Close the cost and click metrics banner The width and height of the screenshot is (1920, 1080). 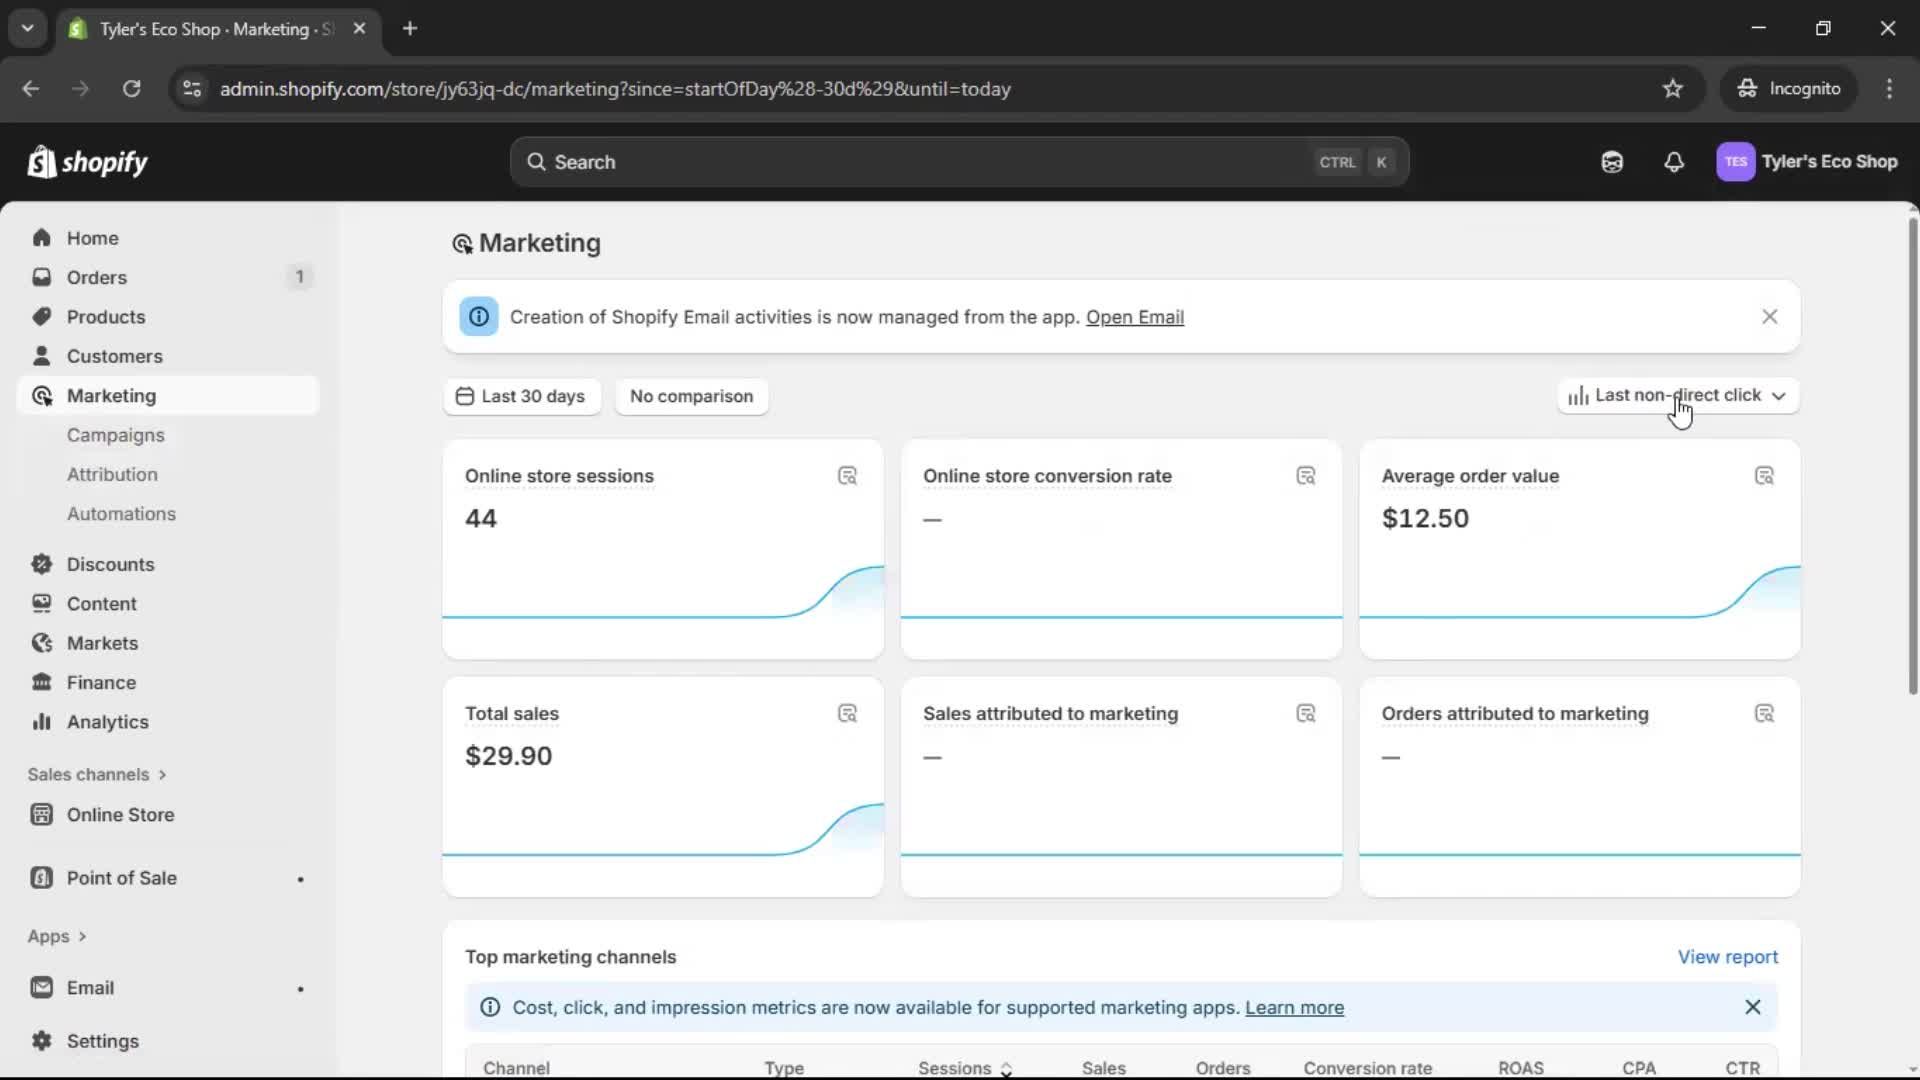[1754, 1007]
